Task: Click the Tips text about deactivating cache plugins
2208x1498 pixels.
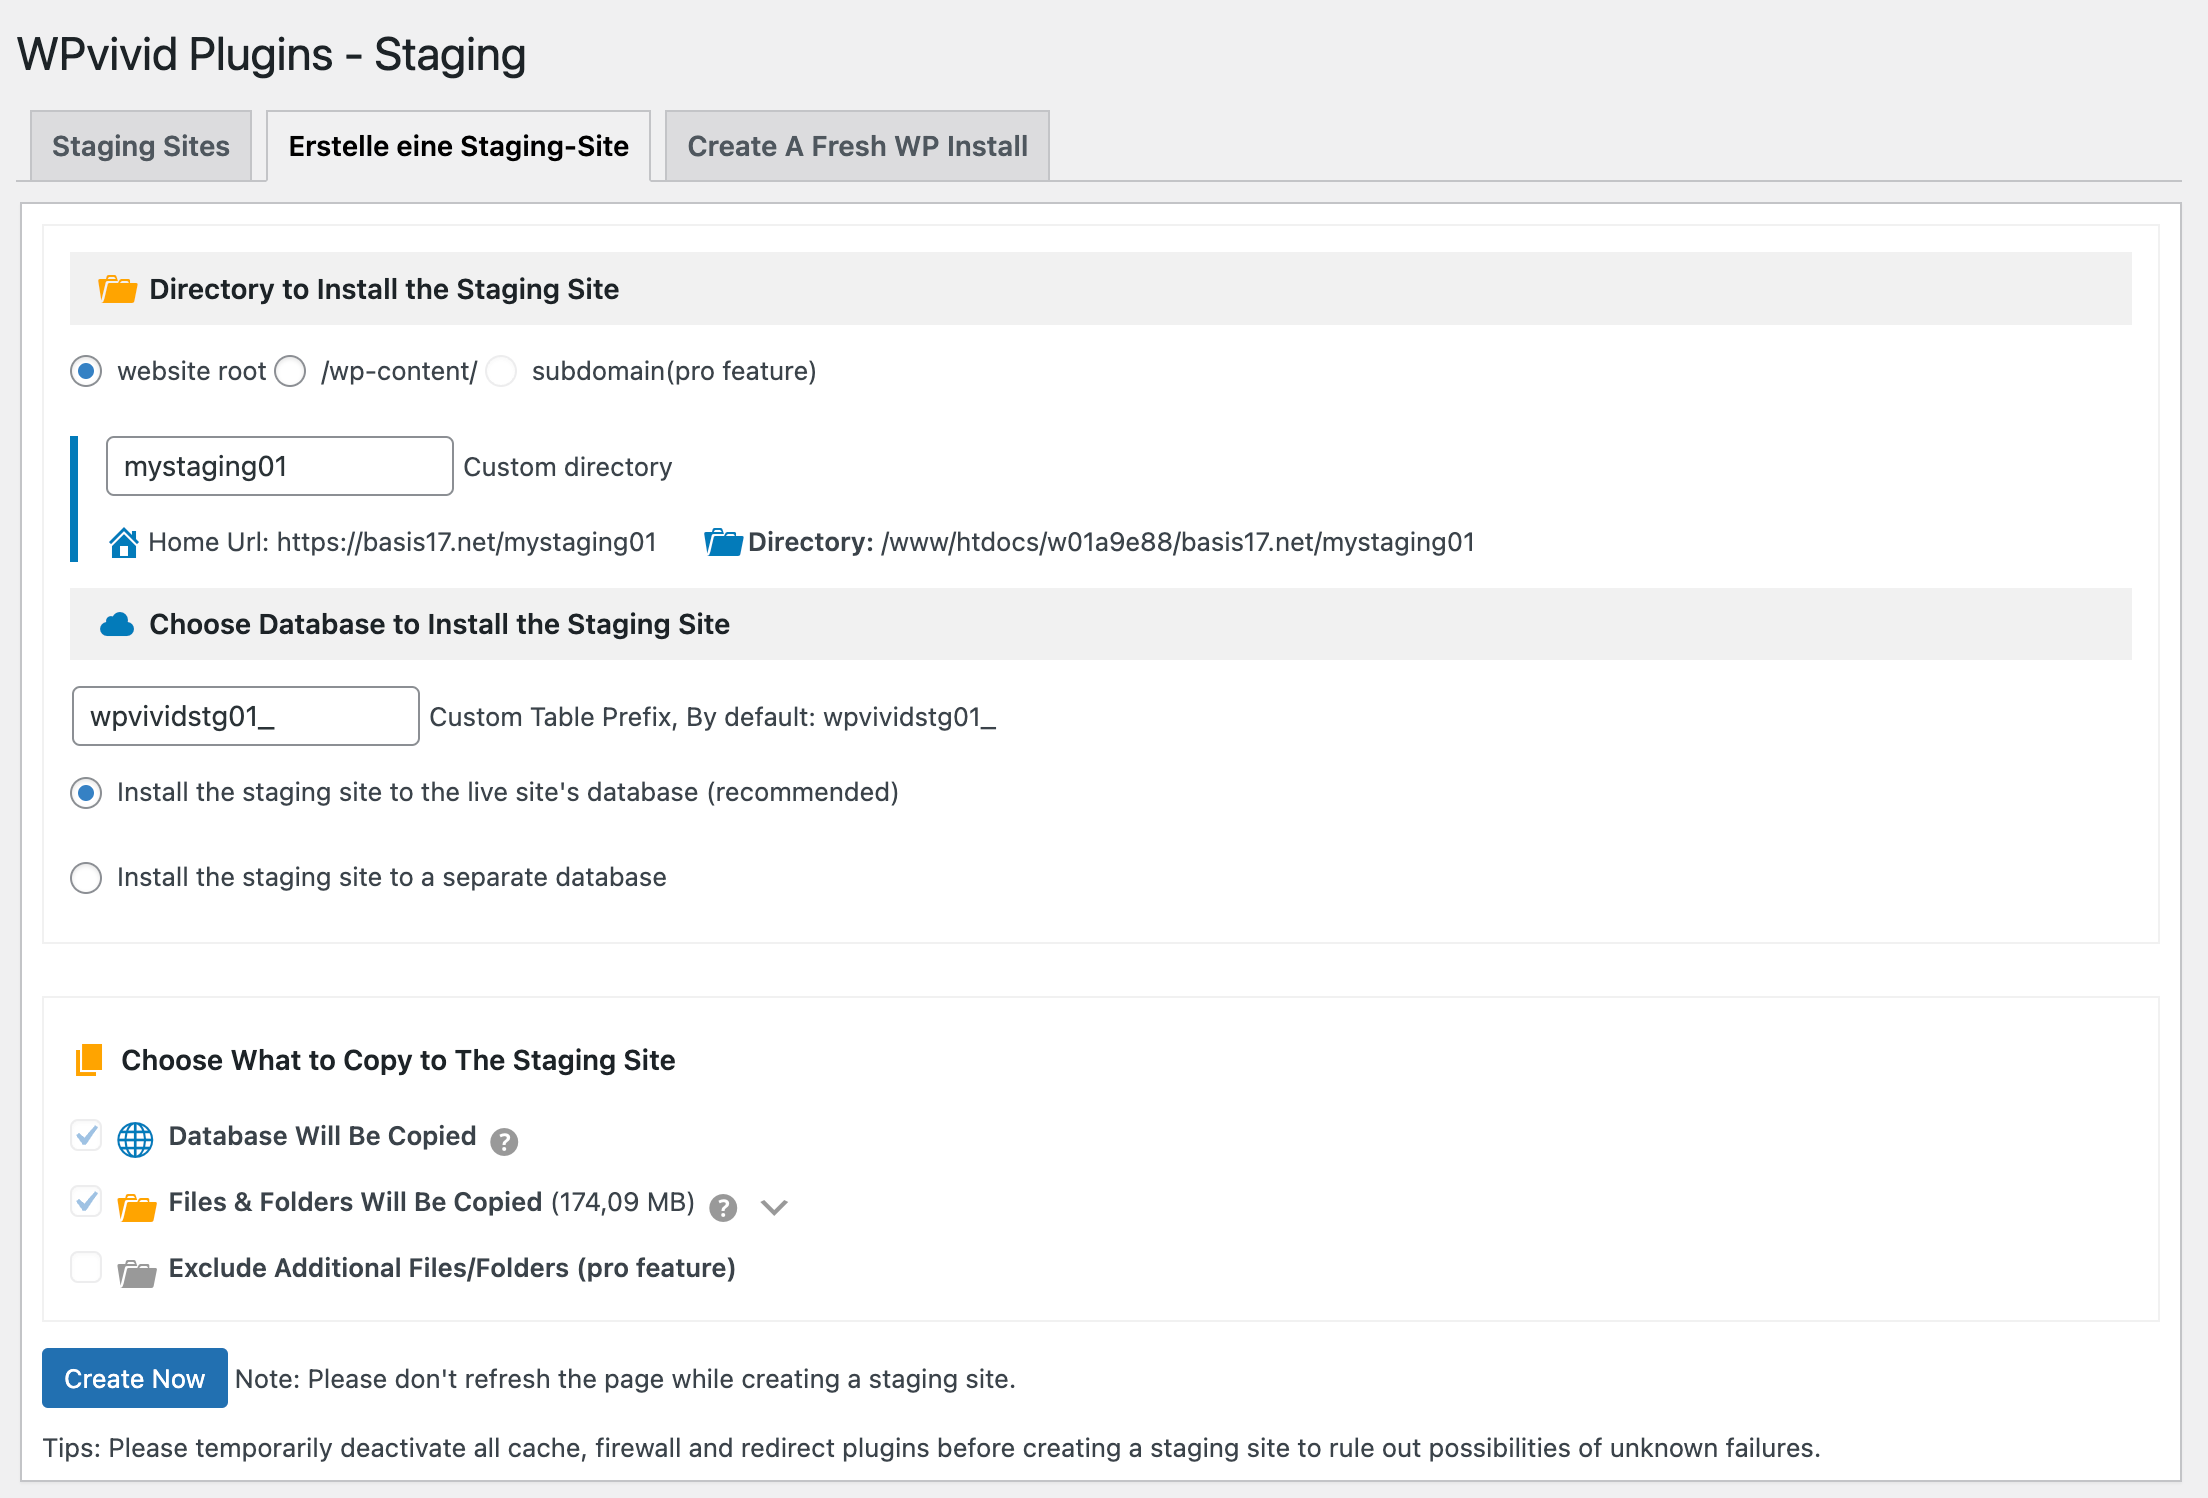Action: click(931, 1448)
